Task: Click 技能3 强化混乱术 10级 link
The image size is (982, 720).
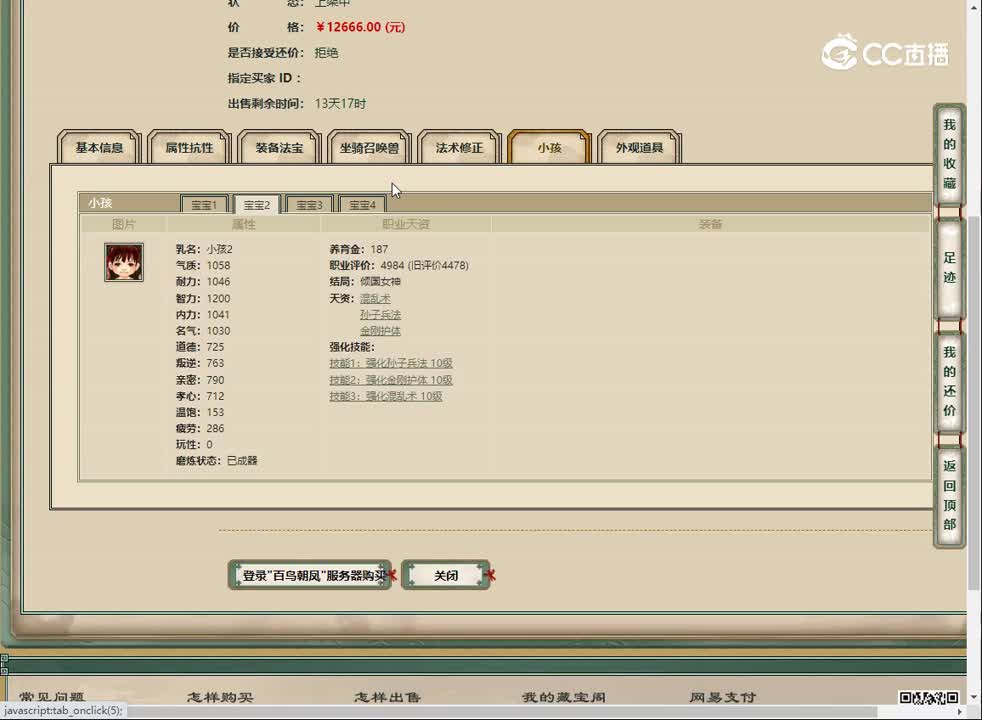Action: pos(386,396)
